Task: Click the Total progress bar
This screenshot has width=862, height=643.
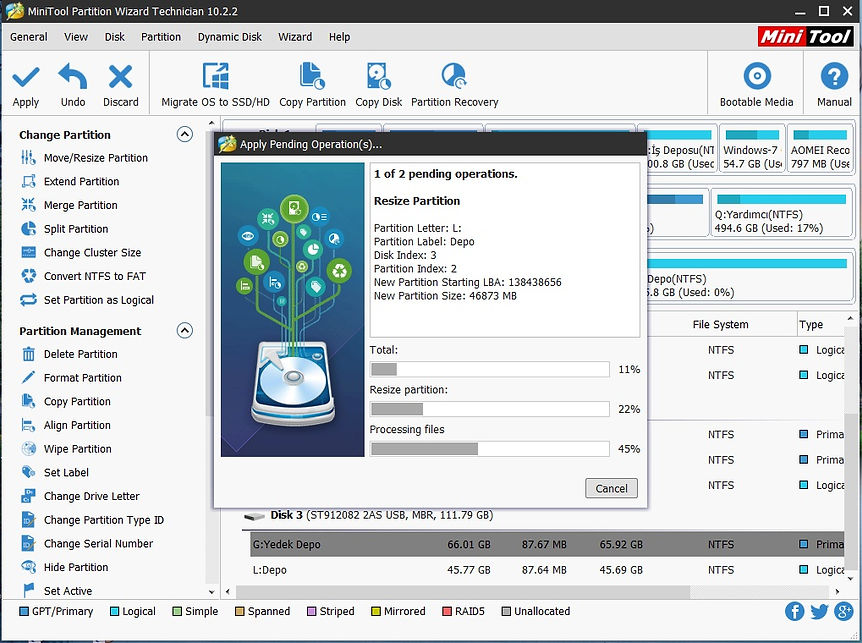Action: coord(489,369)
